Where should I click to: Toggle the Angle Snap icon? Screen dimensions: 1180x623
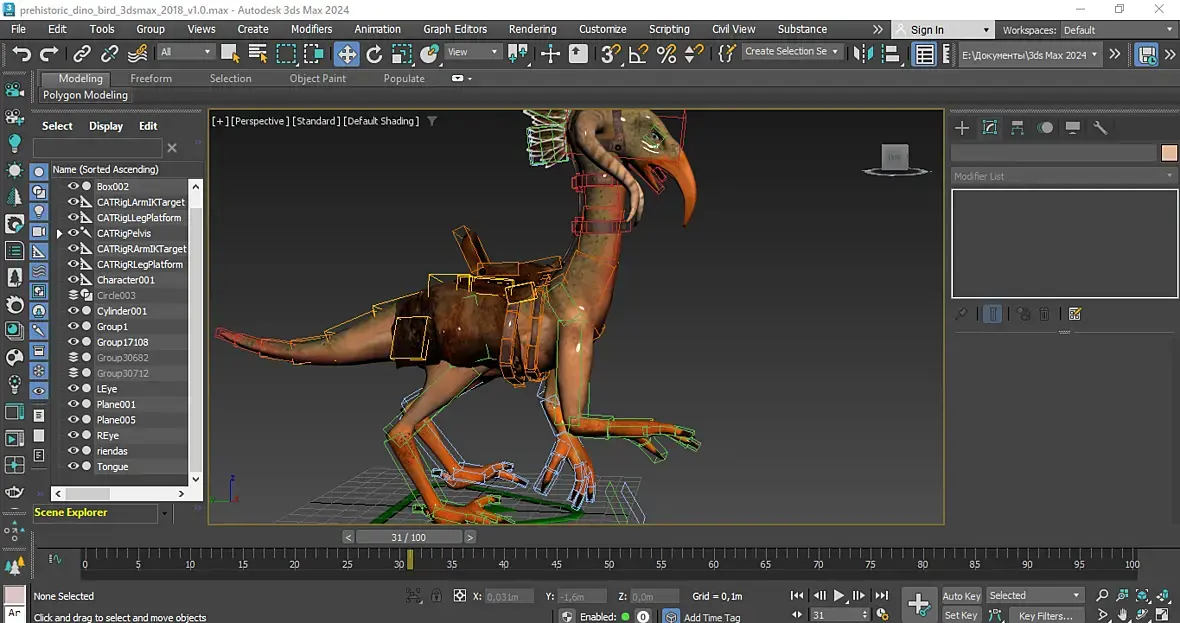pyautogui.click(x=638, y=54)
